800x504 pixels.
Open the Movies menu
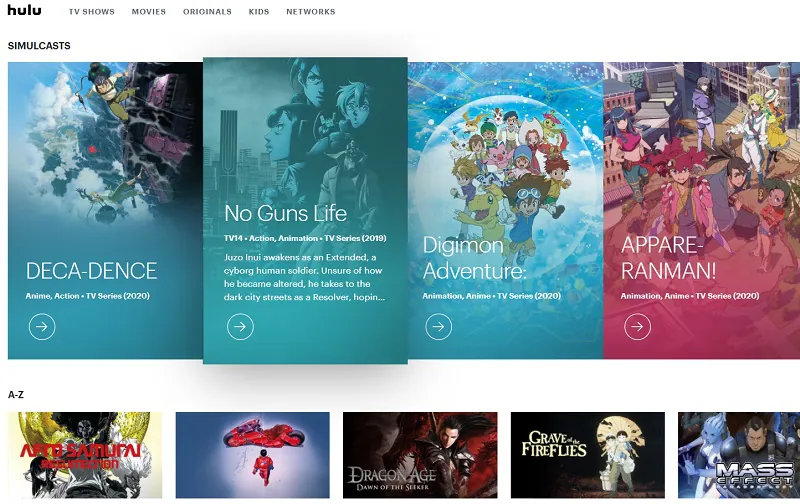pos(148,12)
